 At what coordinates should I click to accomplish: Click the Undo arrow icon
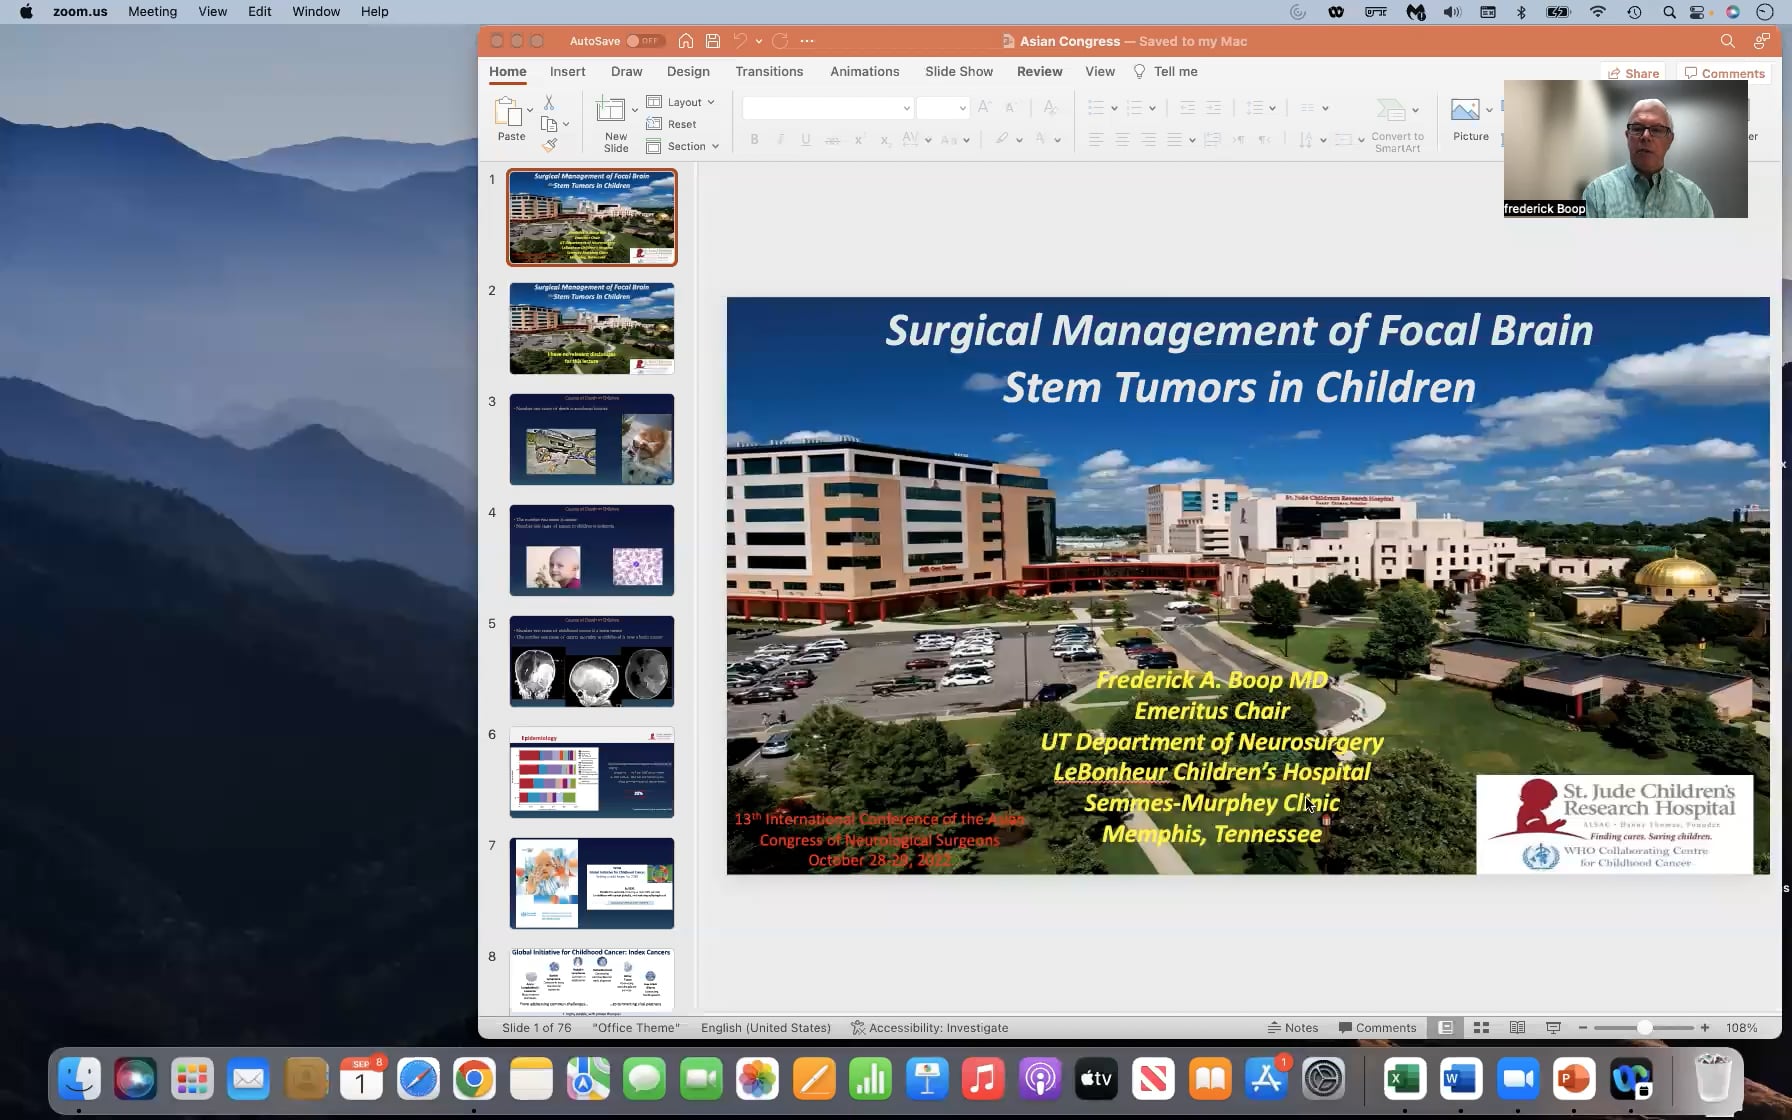740,41
